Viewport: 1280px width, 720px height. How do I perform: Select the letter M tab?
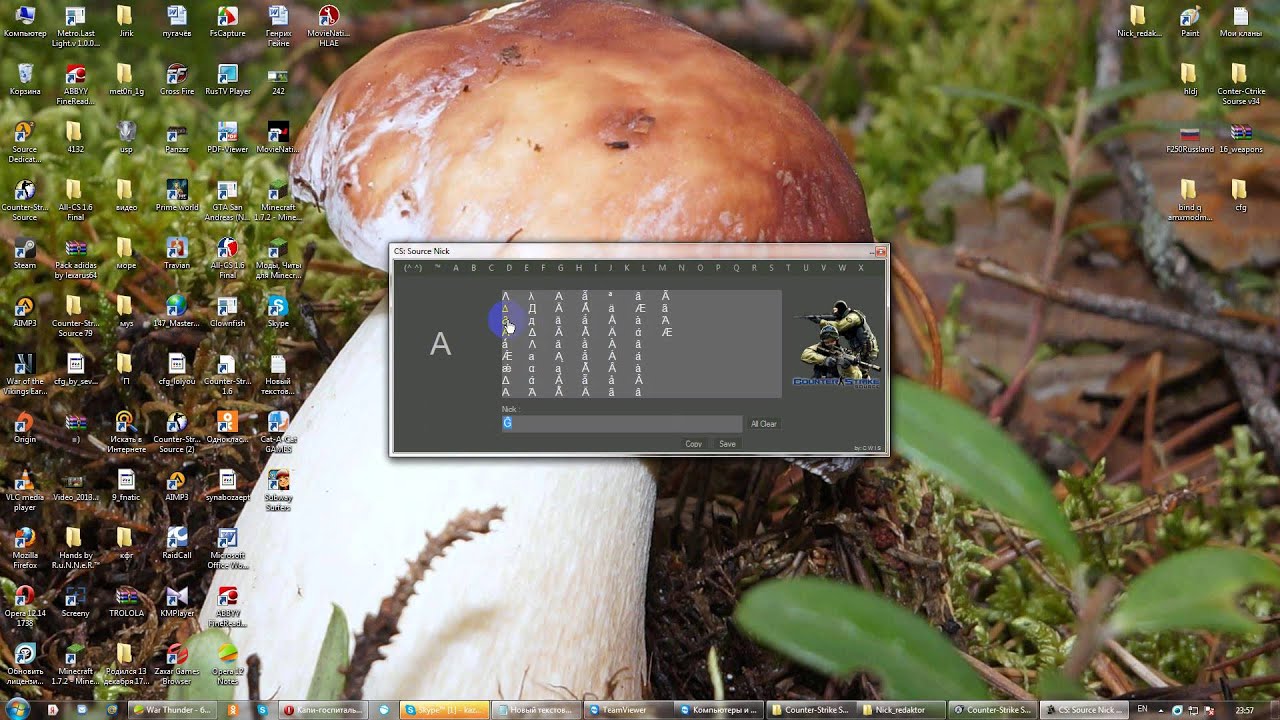point(662,268)
